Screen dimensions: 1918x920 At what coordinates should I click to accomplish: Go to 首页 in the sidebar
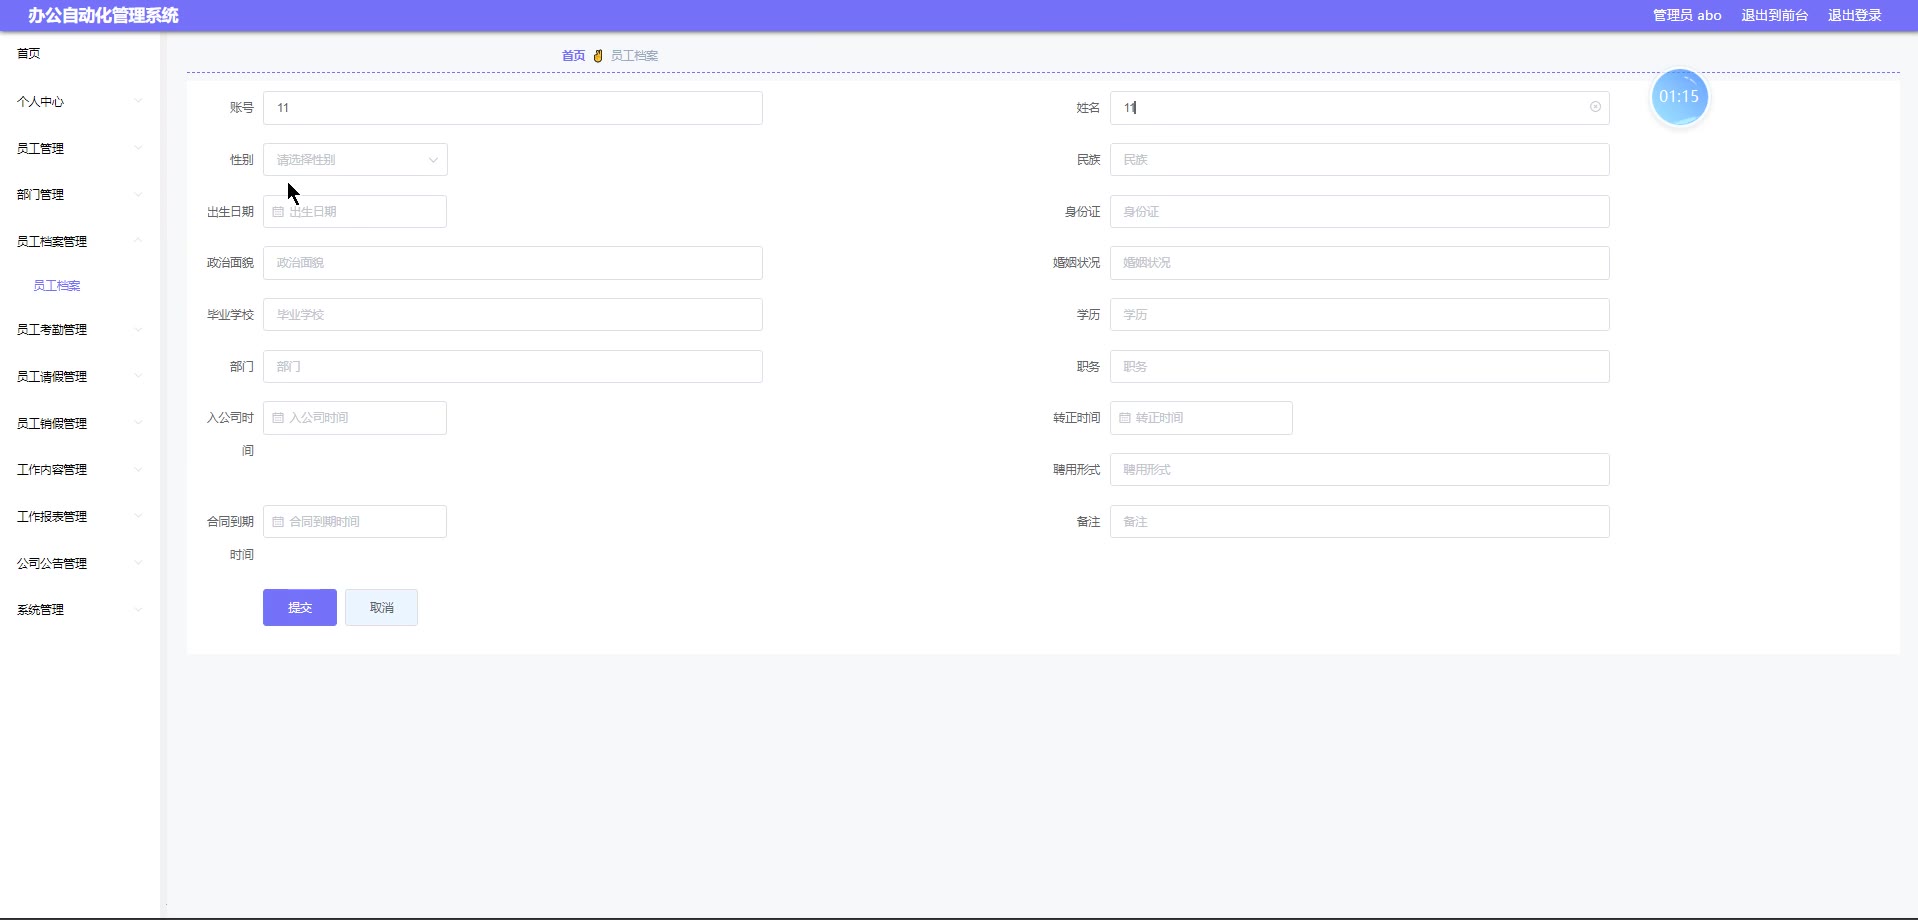tap(29, 54)
